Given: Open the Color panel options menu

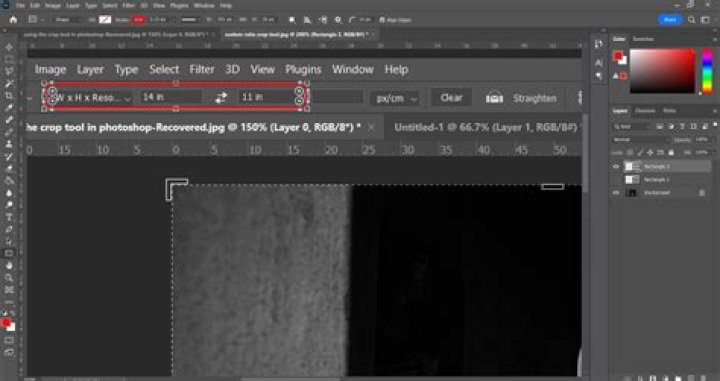Looking at the screenshot, I should pyautogui.click(x=714, y=39).
